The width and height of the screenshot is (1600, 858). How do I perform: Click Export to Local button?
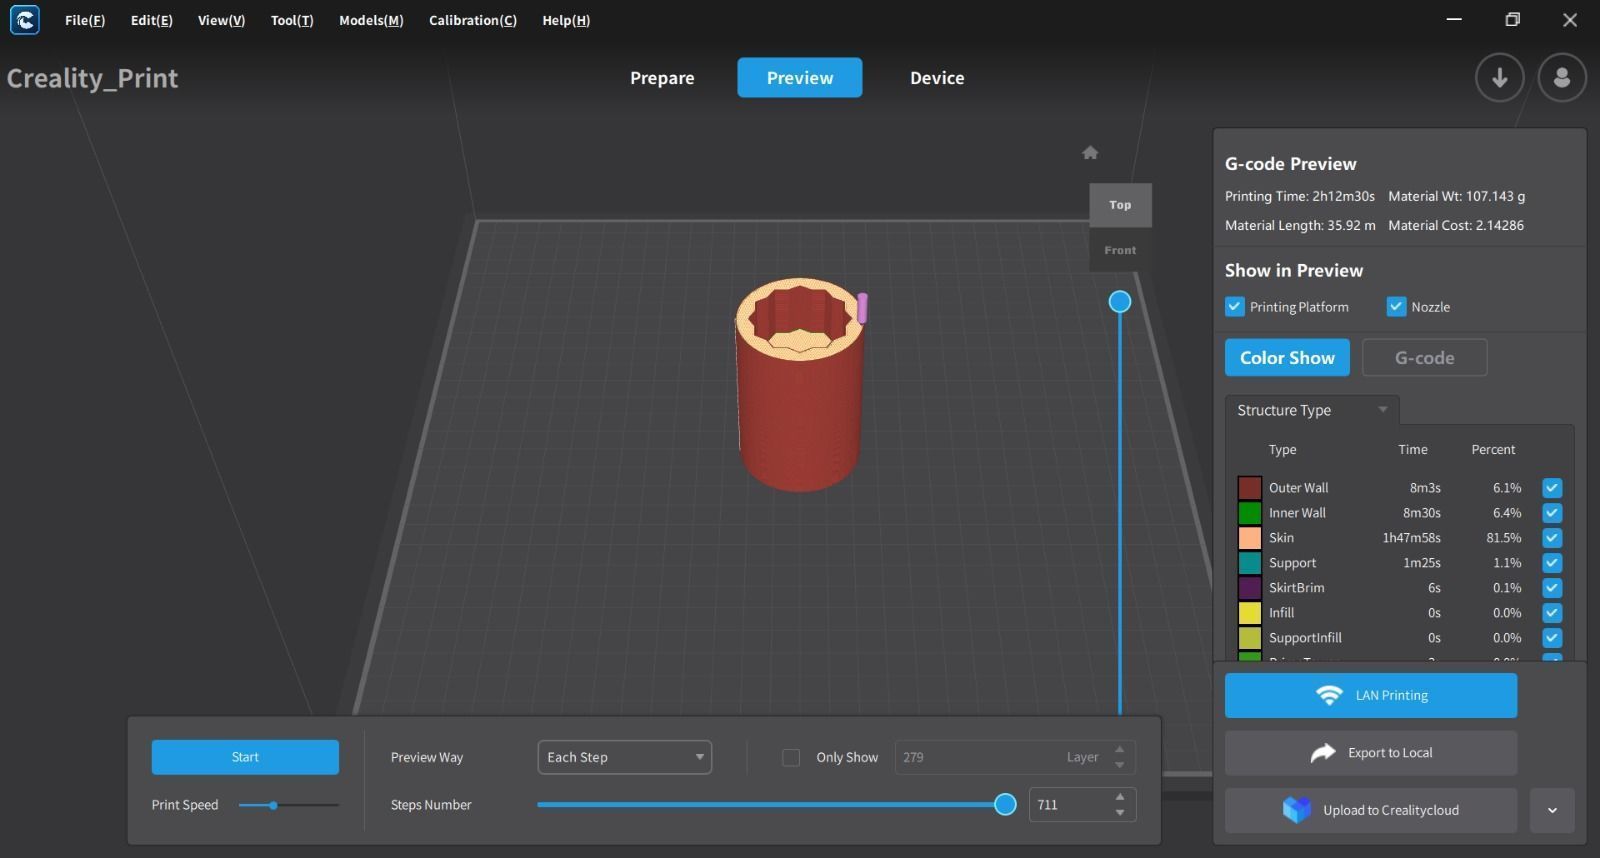1371,753
